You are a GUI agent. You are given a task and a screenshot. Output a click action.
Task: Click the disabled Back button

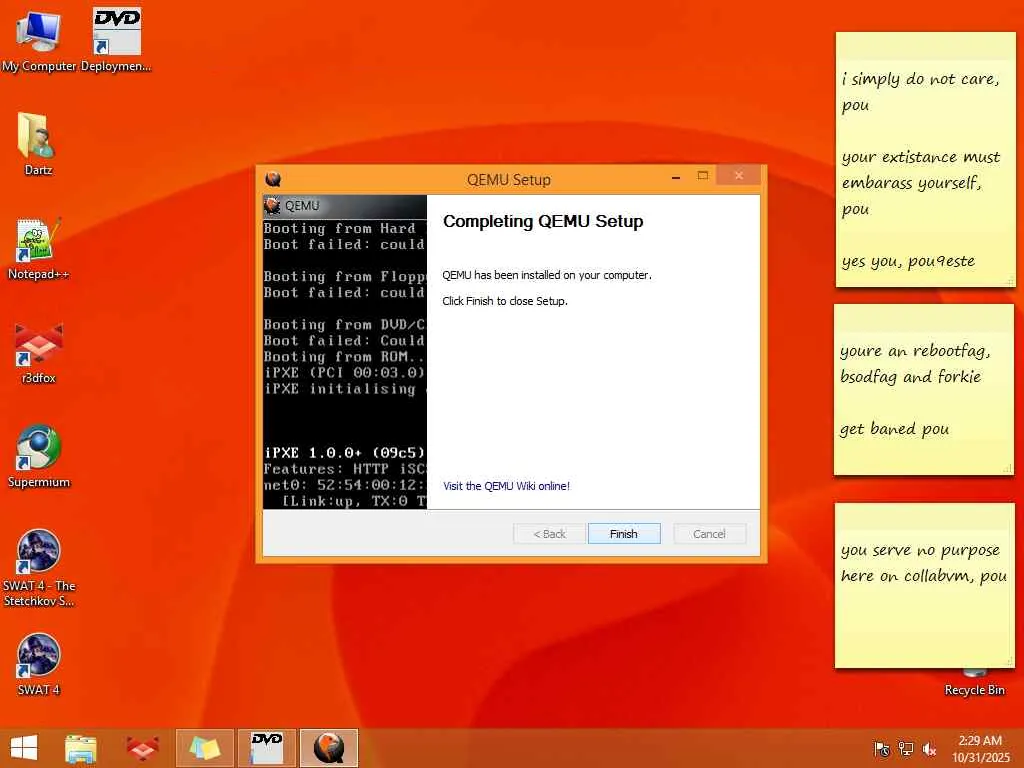pyautogui.click(x=549, y=534)
